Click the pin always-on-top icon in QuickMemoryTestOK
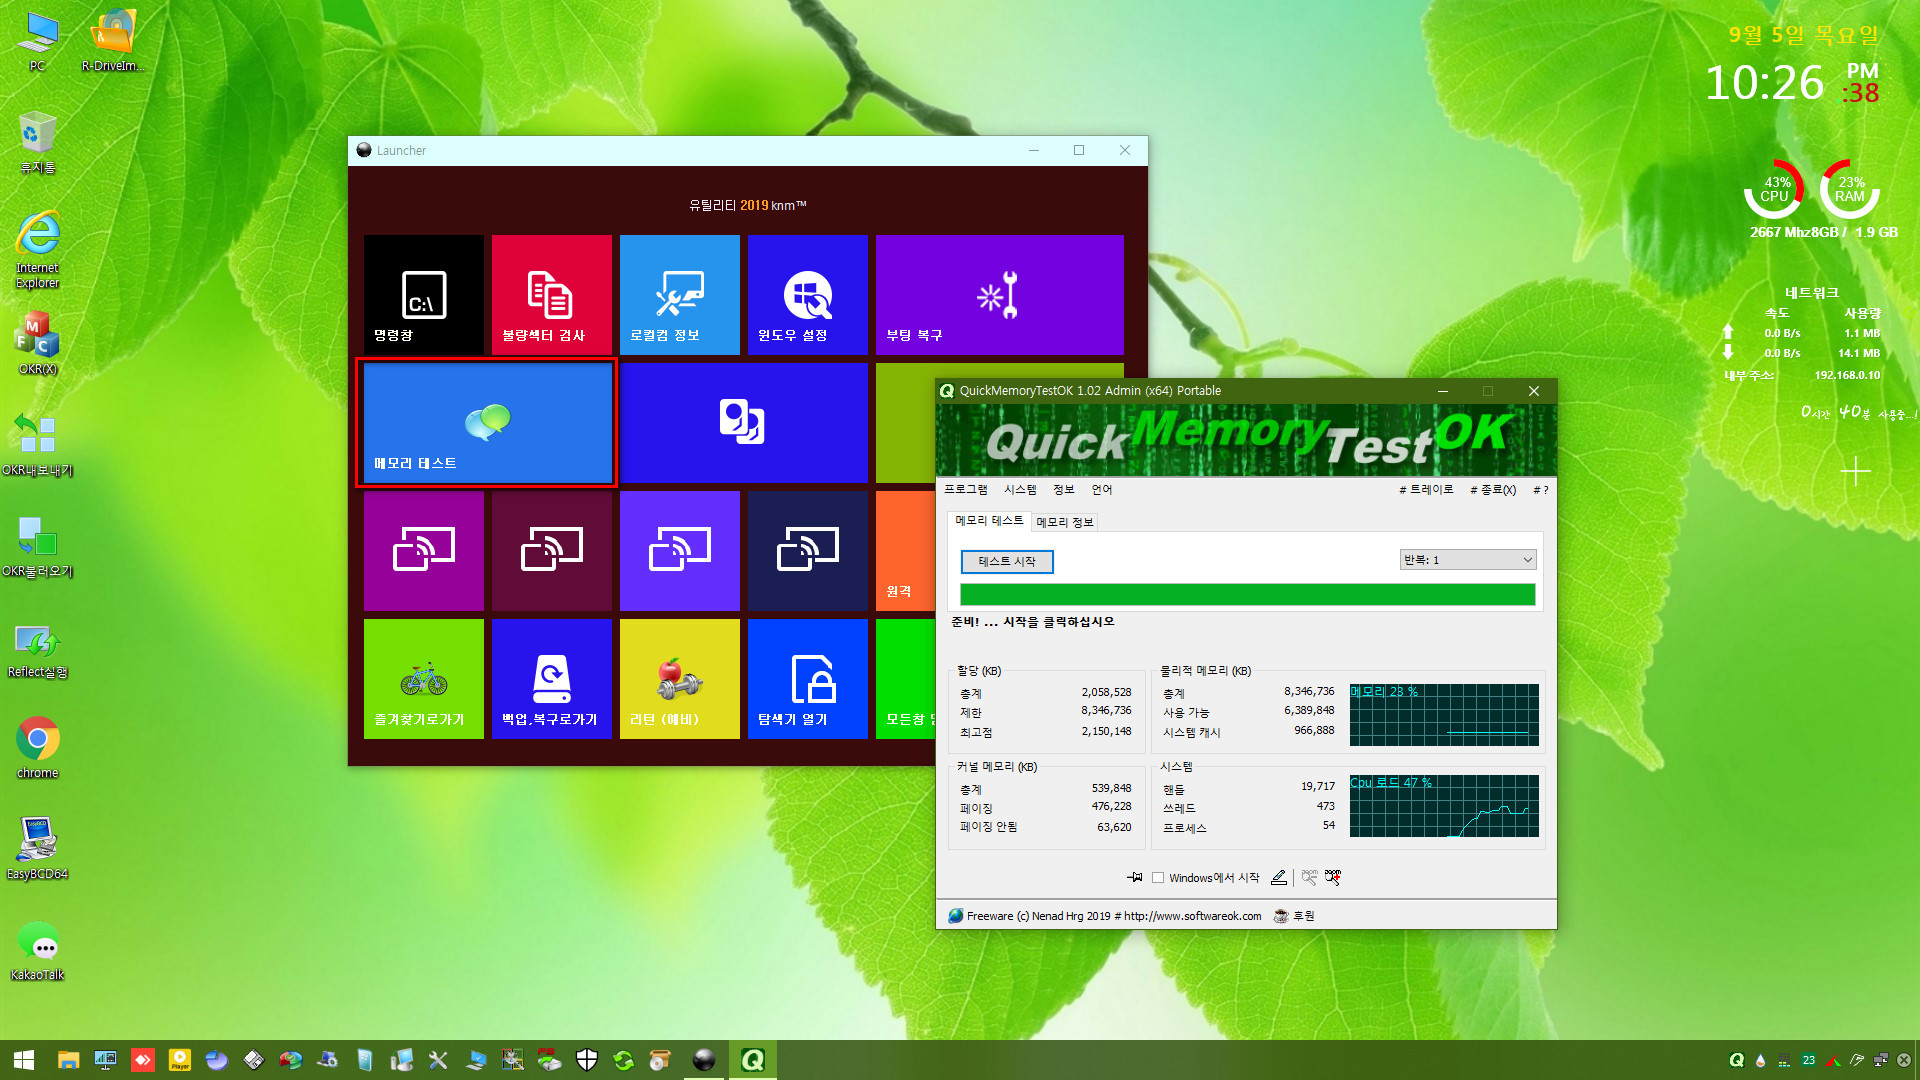1920x1080 pixels. coord(1135,877)
